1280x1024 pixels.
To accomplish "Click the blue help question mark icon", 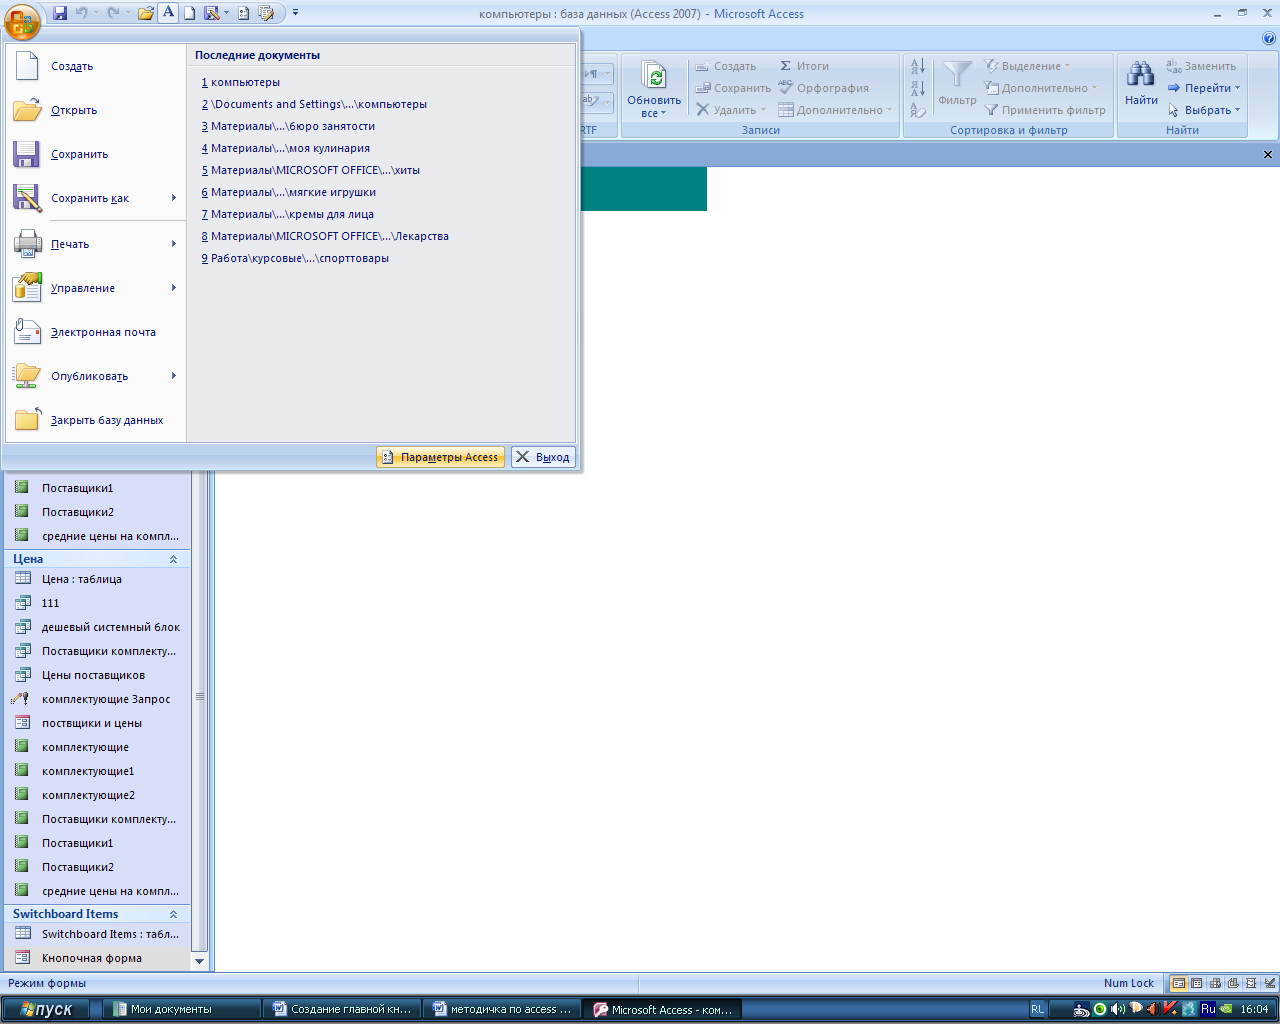I will [x=1269, y=39].
